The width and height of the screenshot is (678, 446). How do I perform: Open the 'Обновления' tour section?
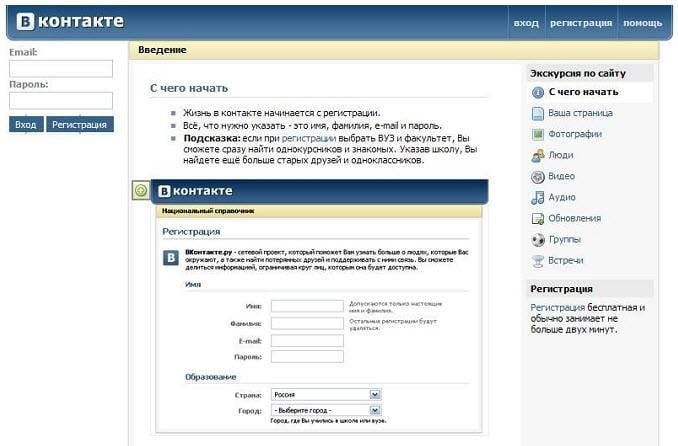[575, 218]
